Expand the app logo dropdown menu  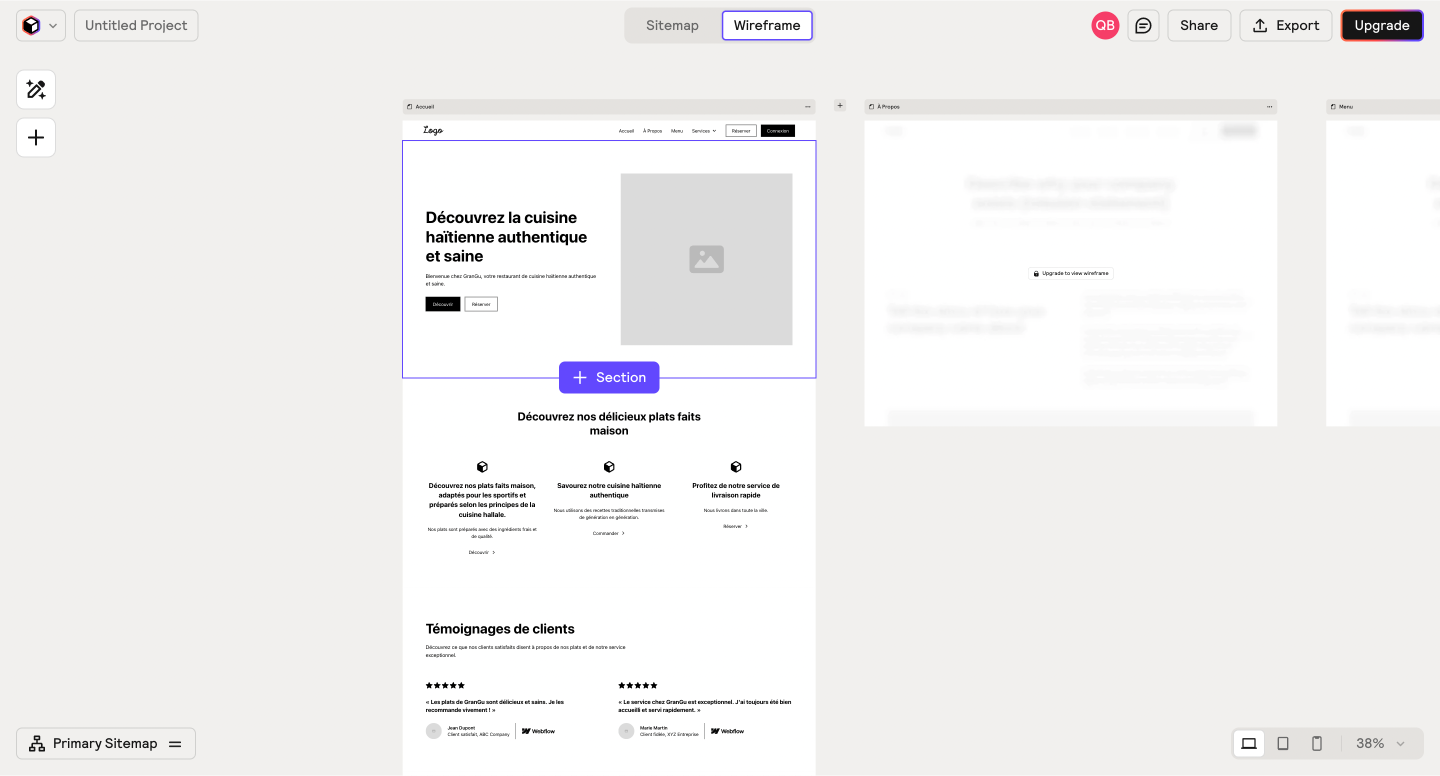click(x=41, y=26)
